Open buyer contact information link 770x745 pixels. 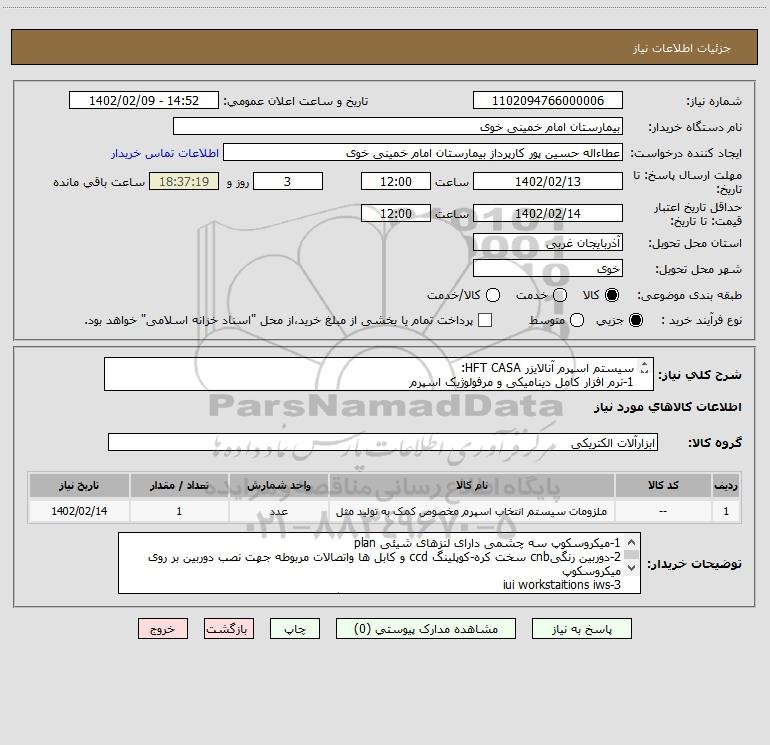coord(165,153)
